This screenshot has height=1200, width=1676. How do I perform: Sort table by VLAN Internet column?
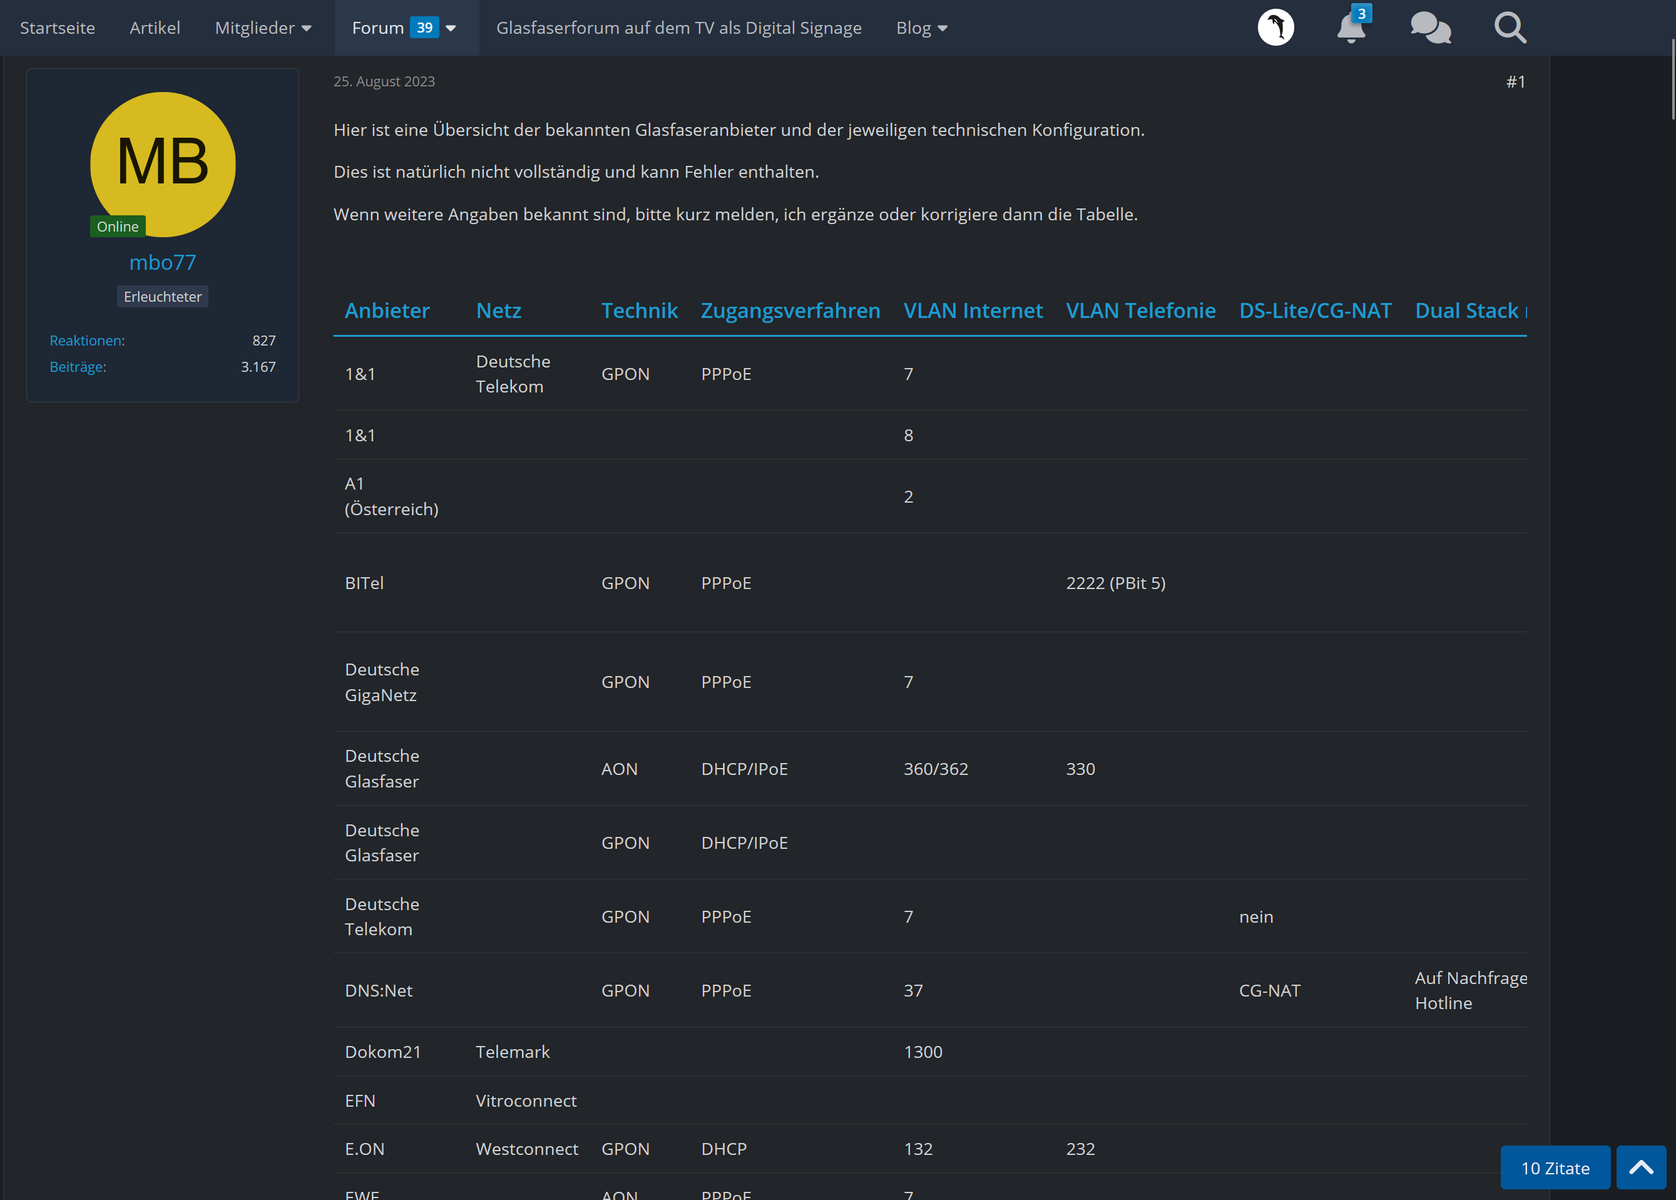point(973,311)
